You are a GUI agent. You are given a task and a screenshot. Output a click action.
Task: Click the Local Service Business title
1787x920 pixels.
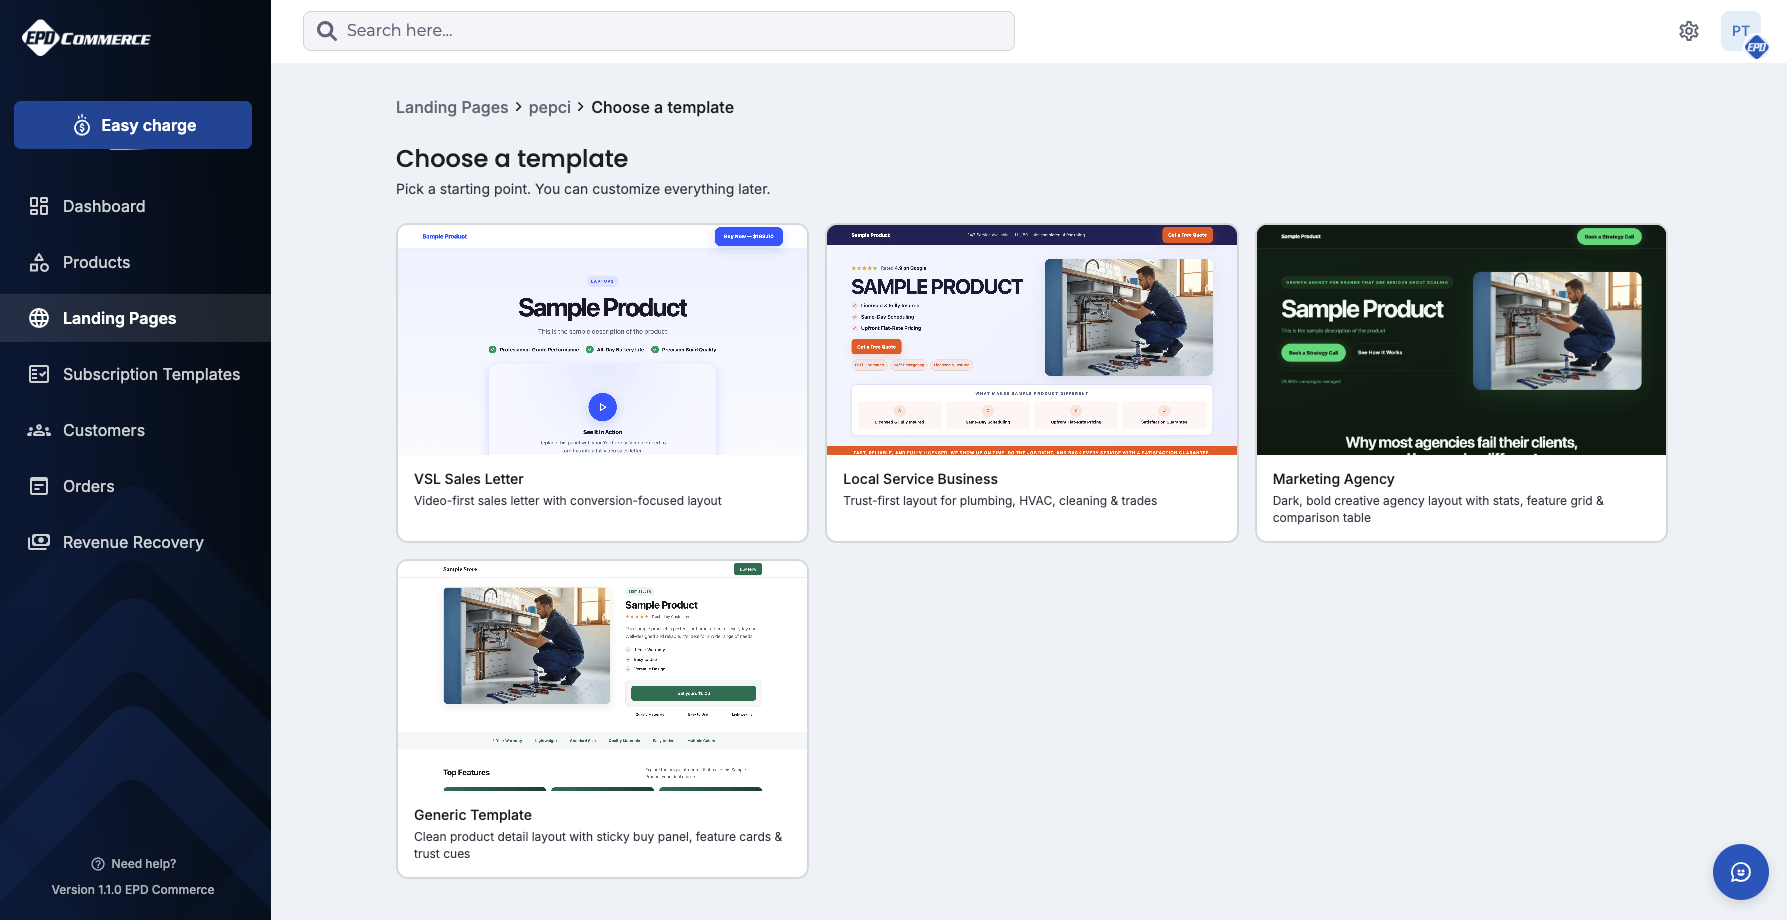(920, 479)
